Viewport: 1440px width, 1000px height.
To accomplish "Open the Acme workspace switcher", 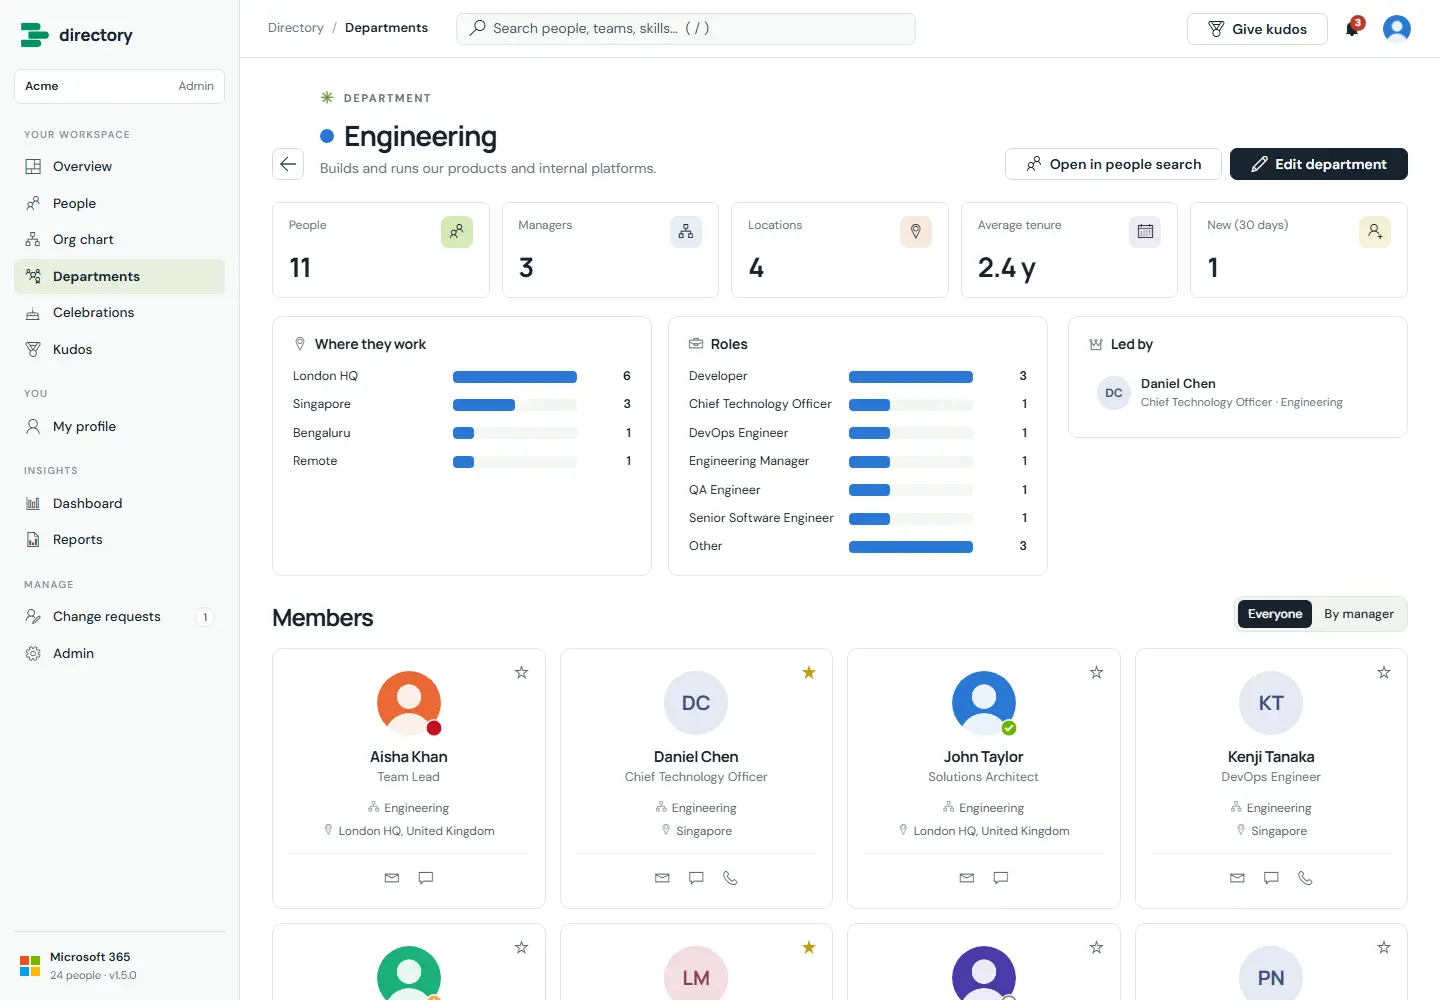I will tap(119, 86).
